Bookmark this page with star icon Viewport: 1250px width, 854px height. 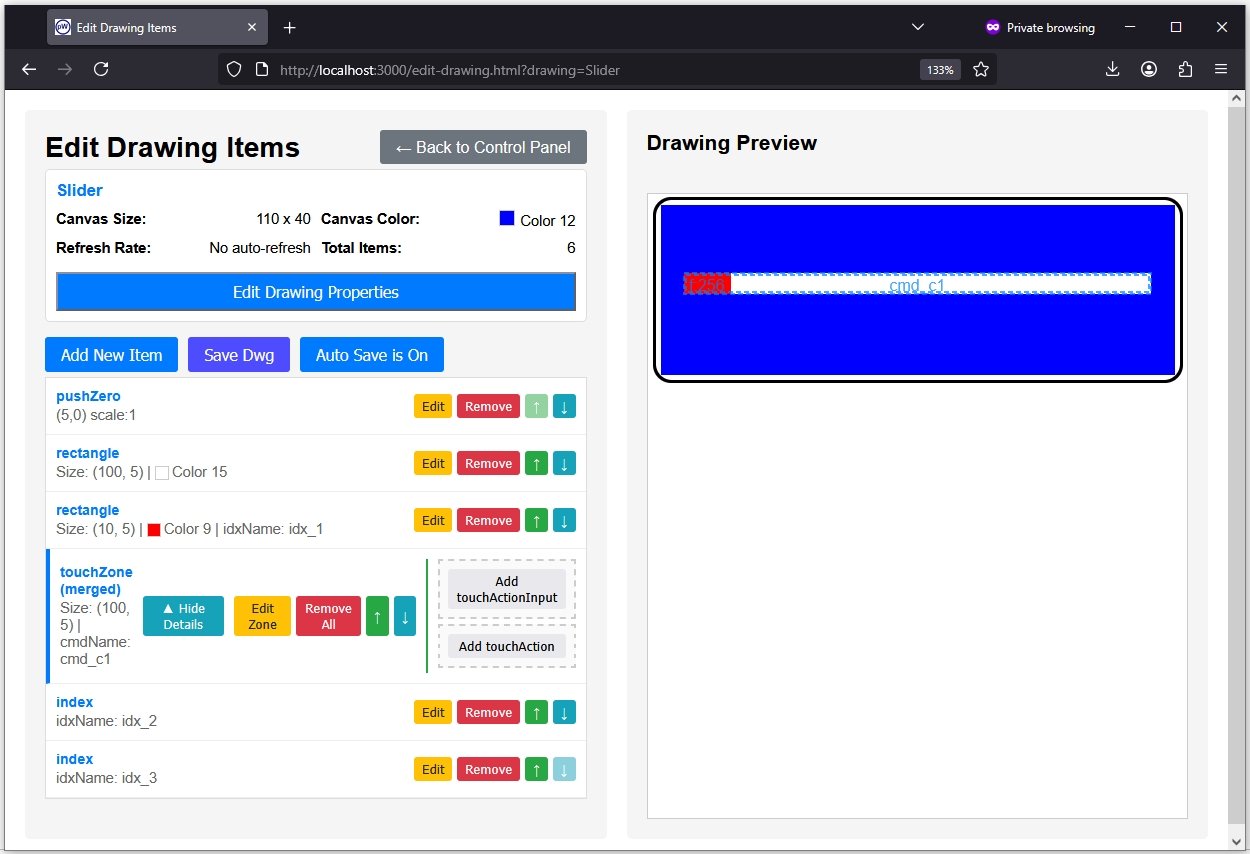tap(981, 69)
